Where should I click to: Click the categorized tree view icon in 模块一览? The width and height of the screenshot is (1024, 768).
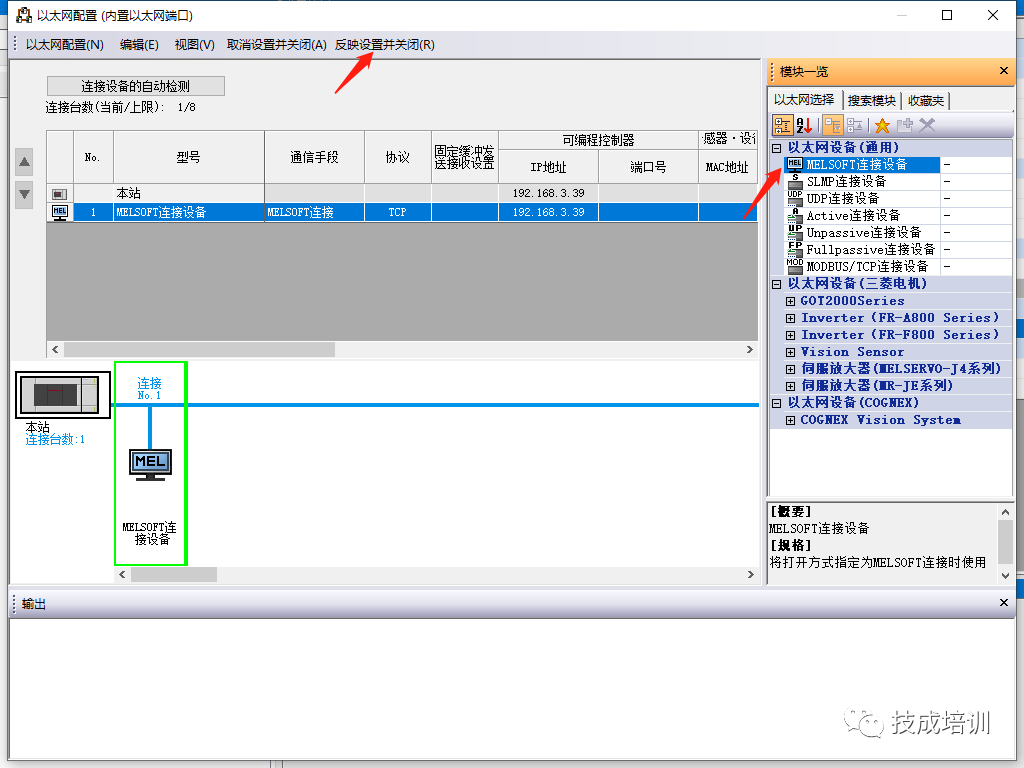pos(782,125)
